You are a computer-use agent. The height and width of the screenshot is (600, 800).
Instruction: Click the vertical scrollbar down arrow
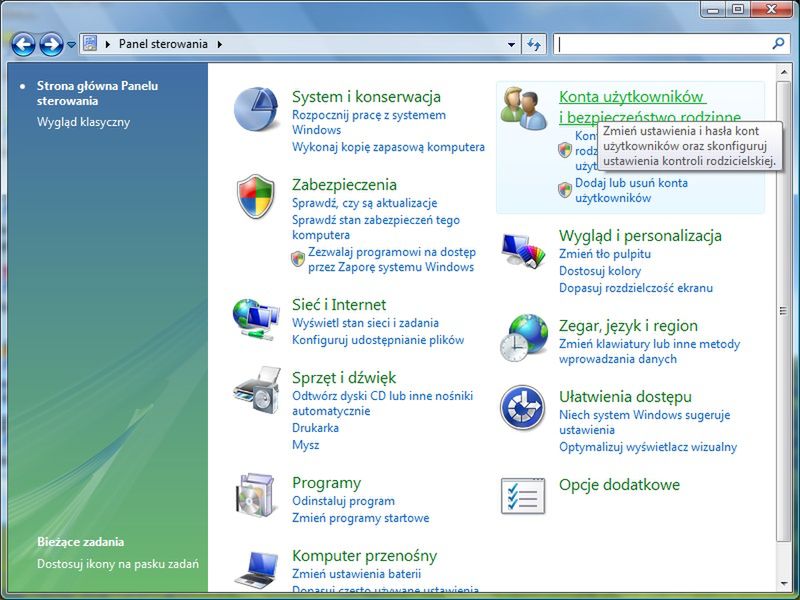click(x=784, y=583)
